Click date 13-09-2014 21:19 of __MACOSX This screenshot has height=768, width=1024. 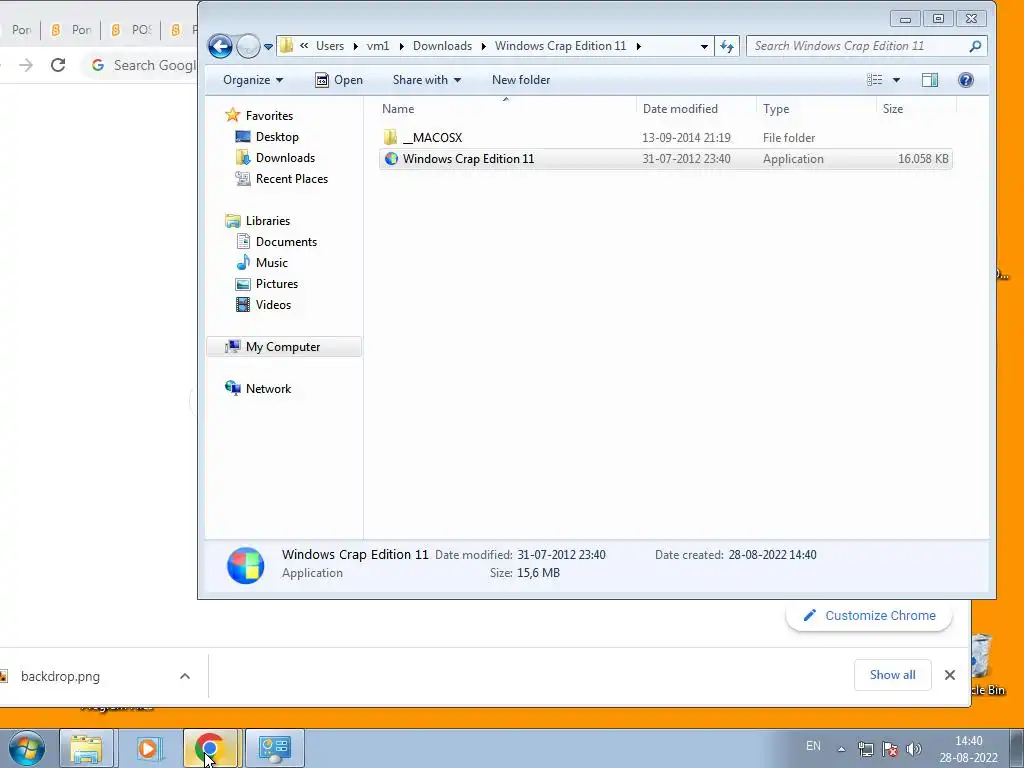(686, 138)
